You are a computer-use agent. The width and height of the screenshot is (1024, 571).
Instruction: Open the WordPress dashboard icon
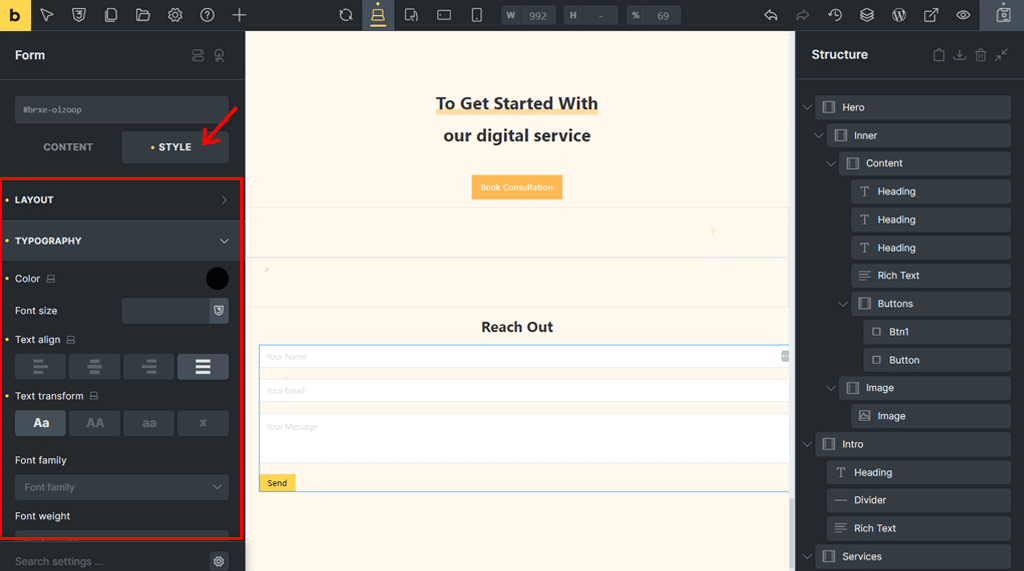(899, 15)
